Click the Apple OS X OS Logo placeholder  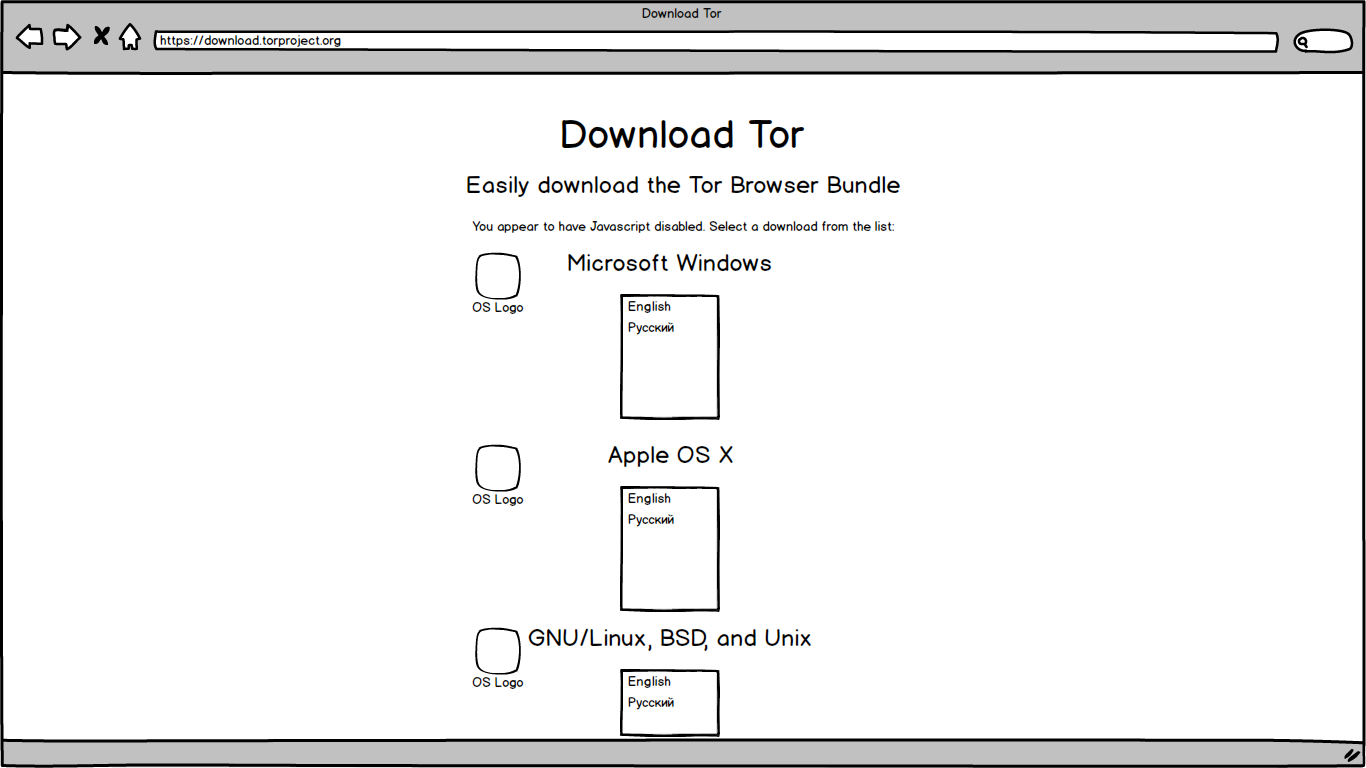tap(498, 468)
